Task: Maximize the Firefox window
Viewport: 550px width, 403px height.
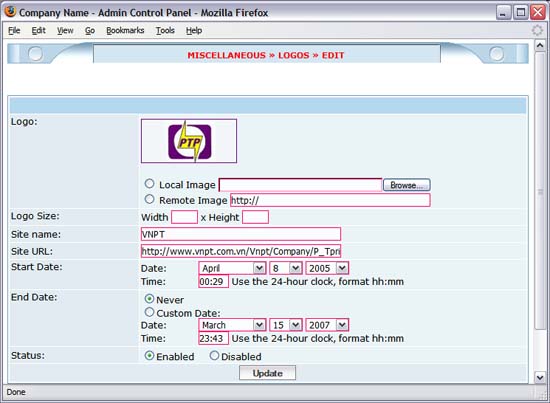Action: [521, 13]
